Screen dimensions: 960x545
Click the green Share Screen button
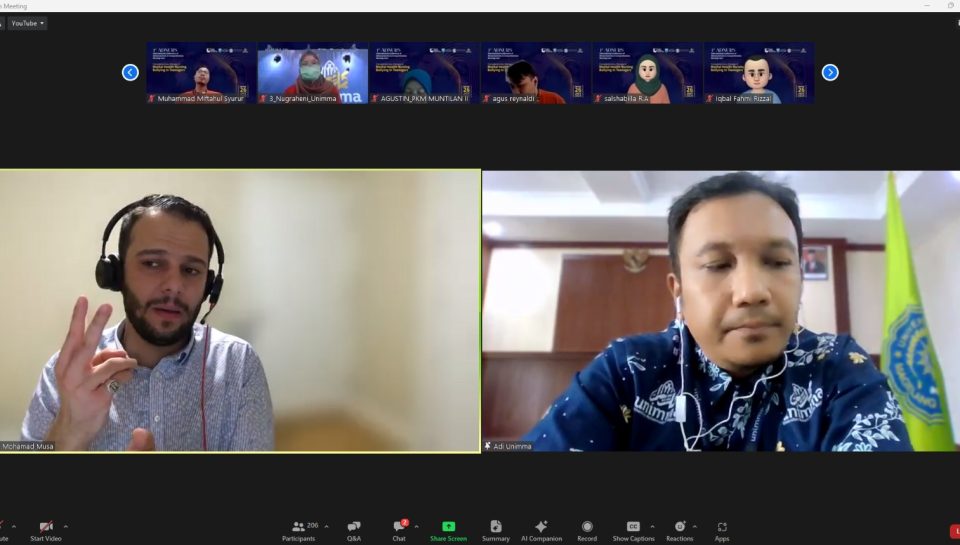coord(448,530)
